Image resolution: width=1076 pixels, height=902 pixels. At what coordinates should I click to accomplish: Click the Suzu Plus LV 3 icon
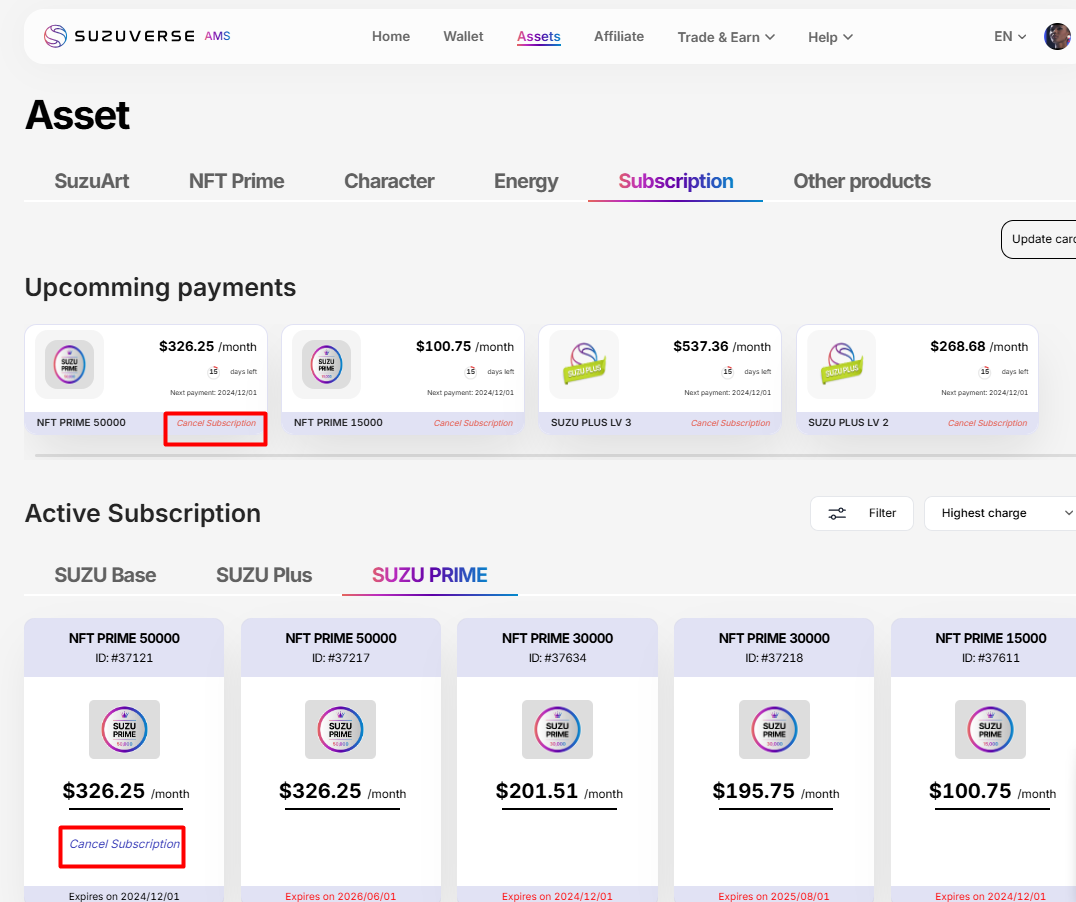pyautogui.click(x=583, y=364)
